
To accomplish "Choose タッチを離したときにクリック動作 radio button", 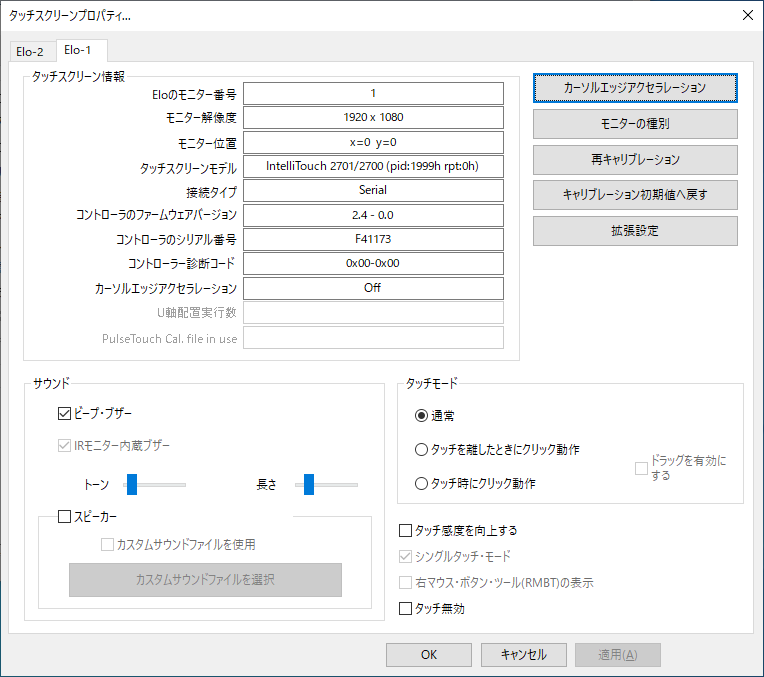I will click(x=421, y=450).
